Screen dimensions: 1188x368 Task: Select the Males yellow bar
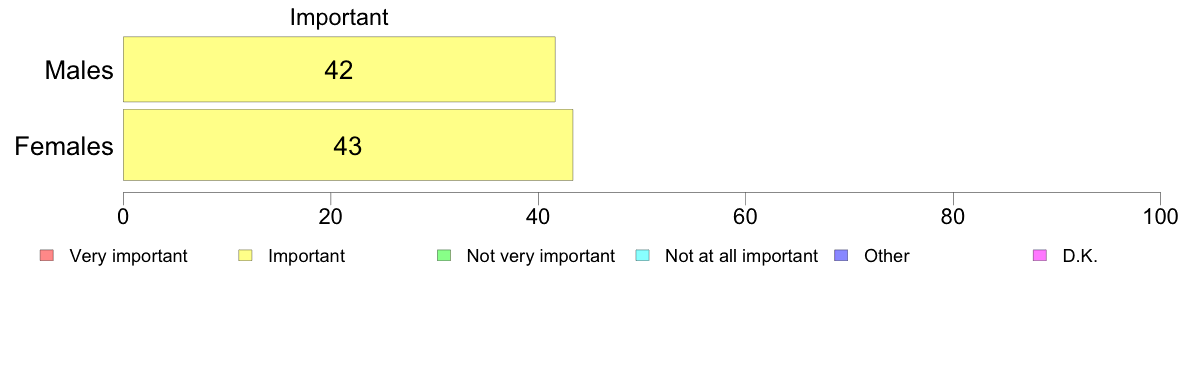click(x=339, y=69)
